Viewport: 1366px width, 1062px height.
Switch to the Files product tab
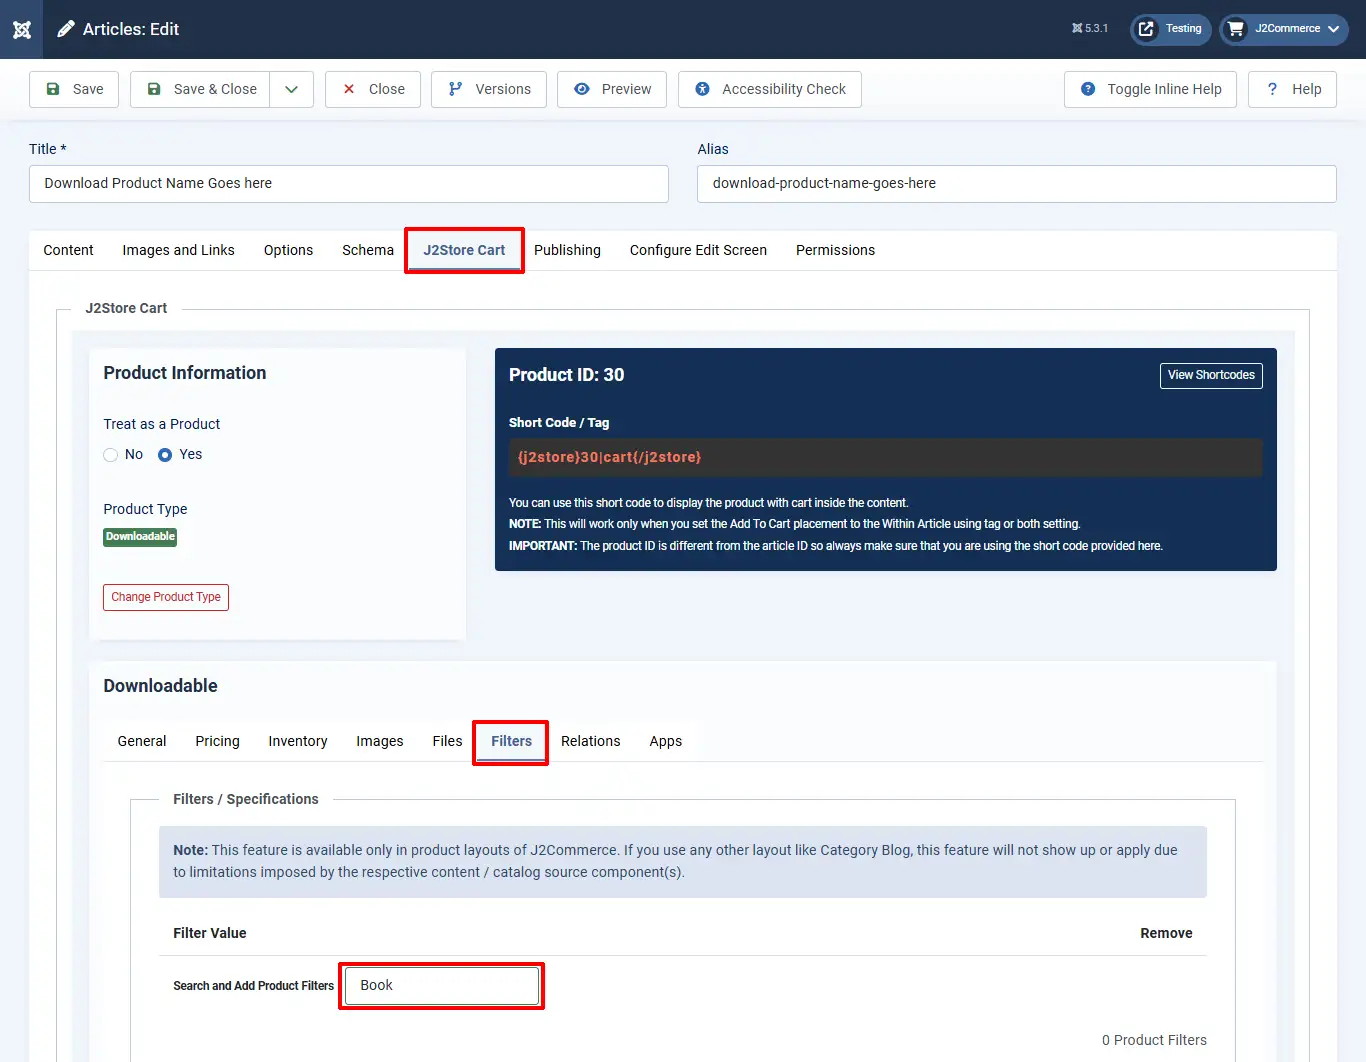[447, 741]
